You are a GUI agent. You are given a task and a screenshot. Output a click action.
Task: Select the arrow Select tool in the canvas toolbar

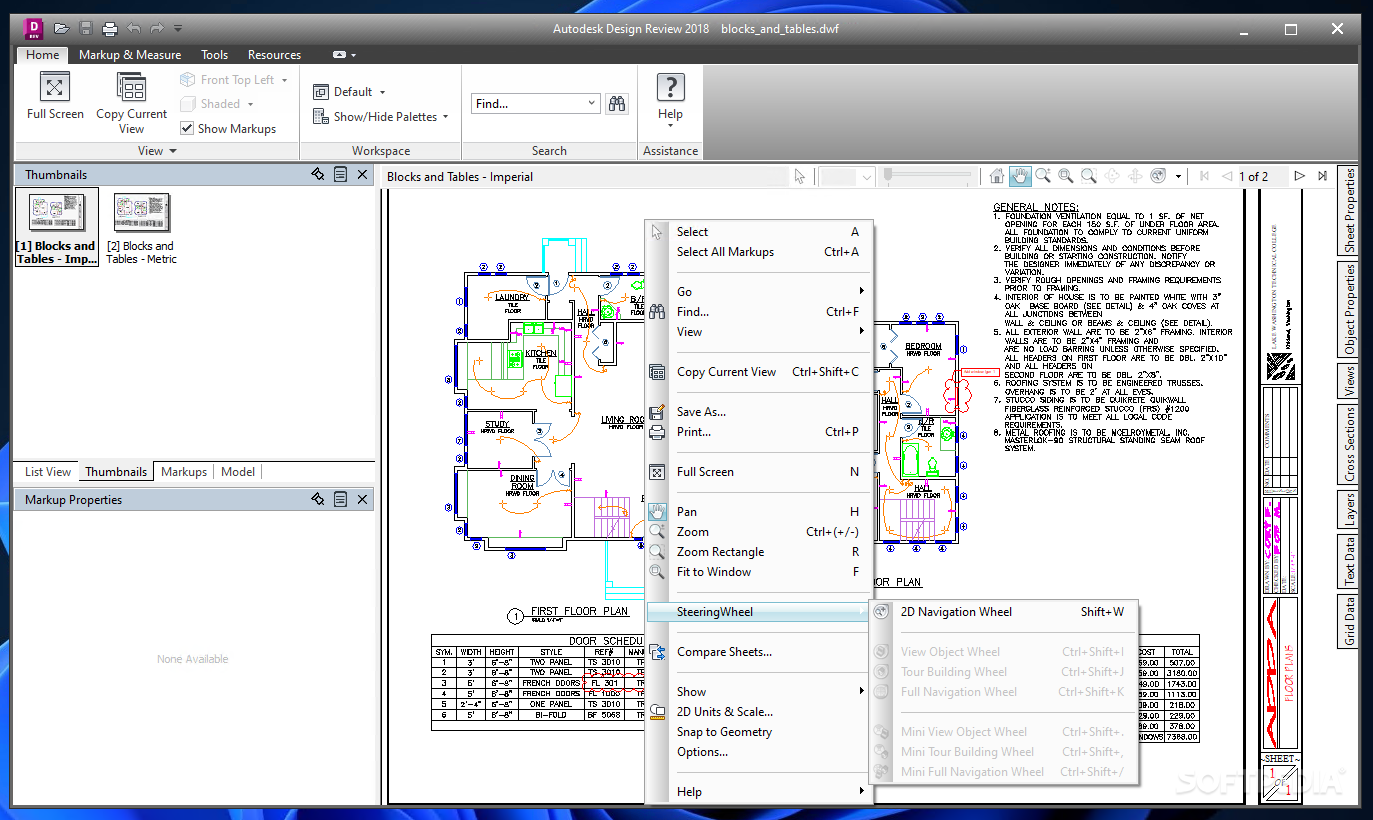tap(799, 176)
